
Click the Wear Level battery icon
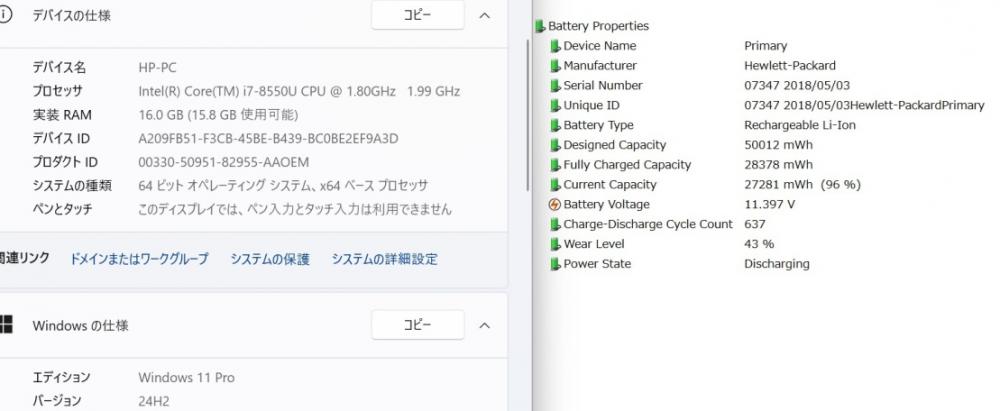point(555,244)
